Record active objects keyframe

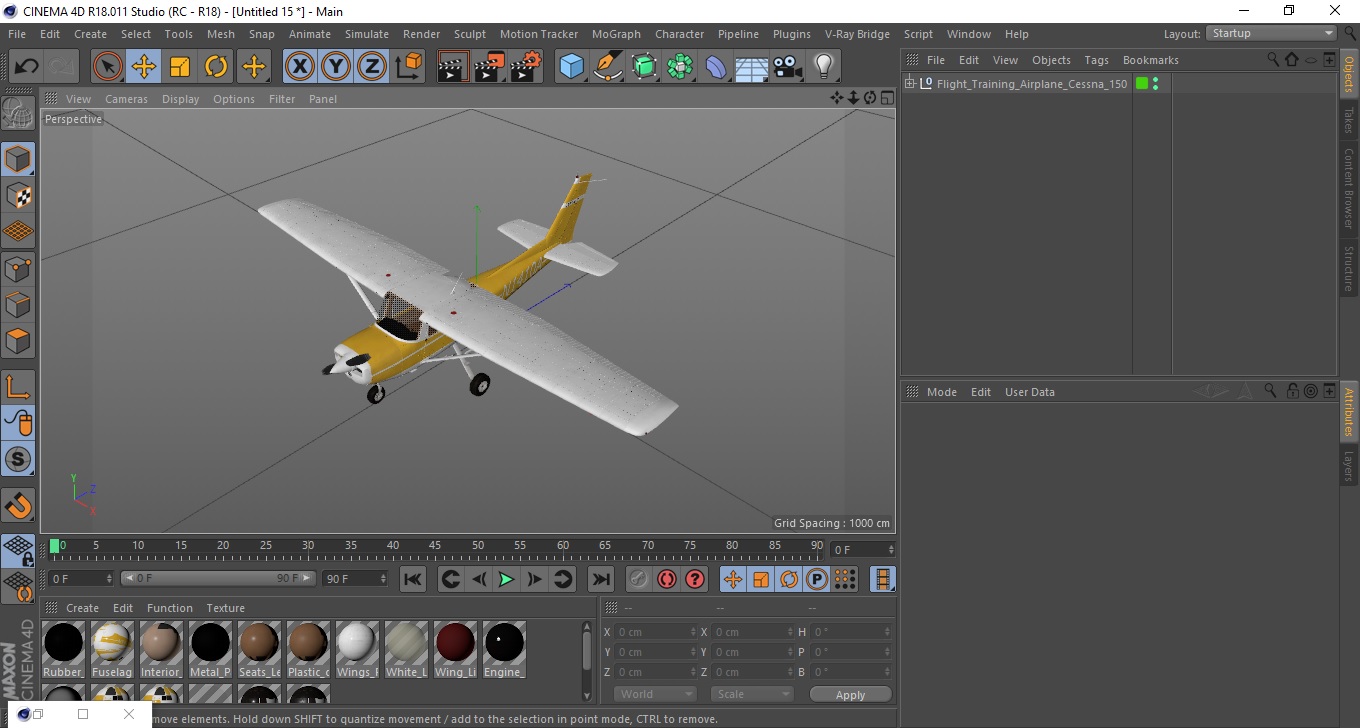click(638, 579)
